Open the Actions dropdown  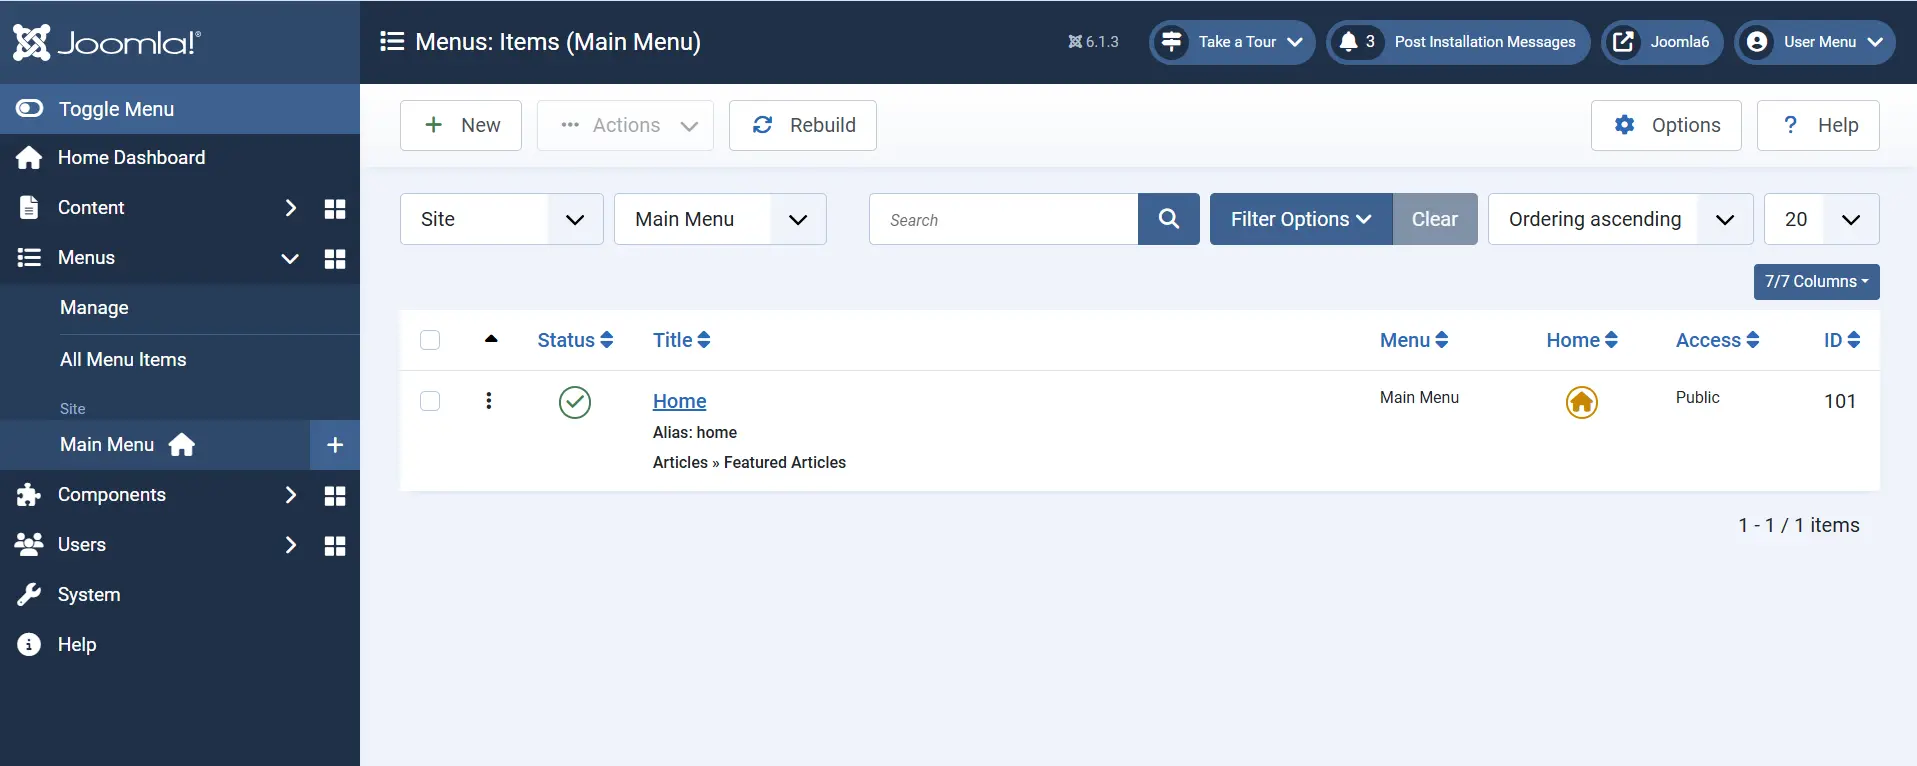point(625,125)
